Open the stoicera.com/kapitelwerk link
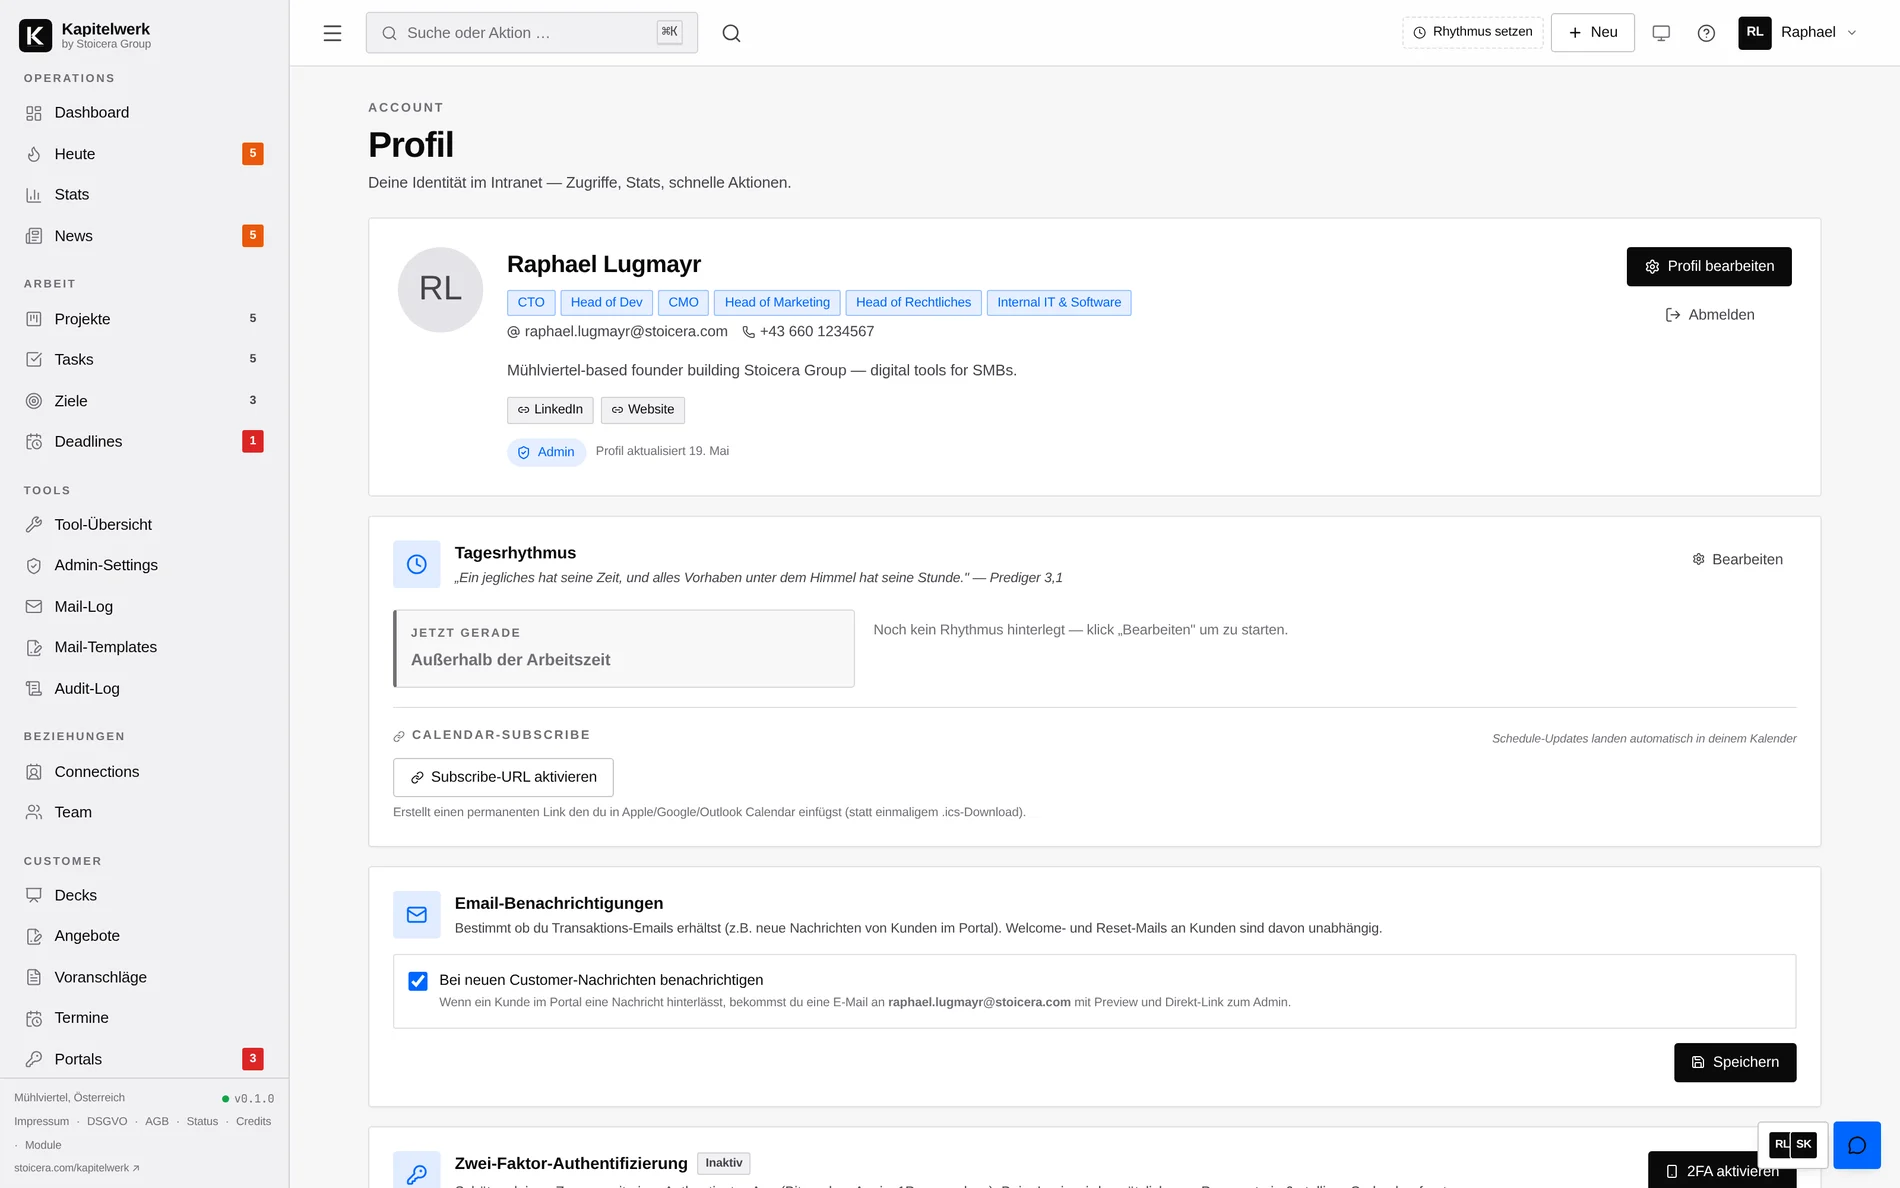This screenshot has height=1188, width=1900. click(77, 1168)
